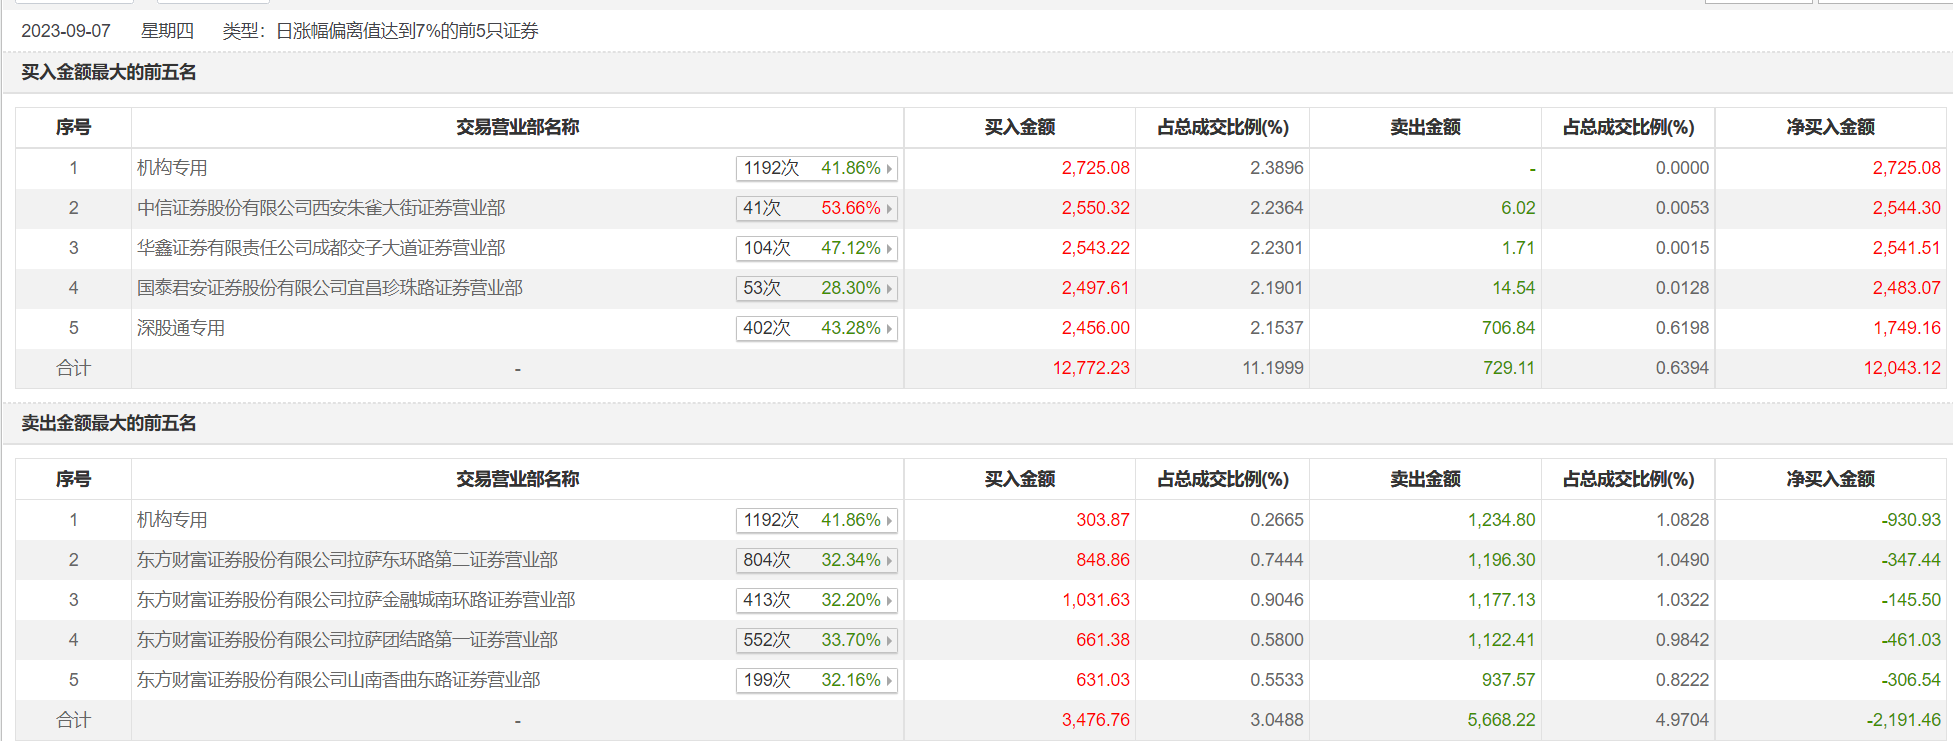Click arrow on 199次 32.16% badge
This screenshot has height=741, width=1953.
(x=889, y=681)
